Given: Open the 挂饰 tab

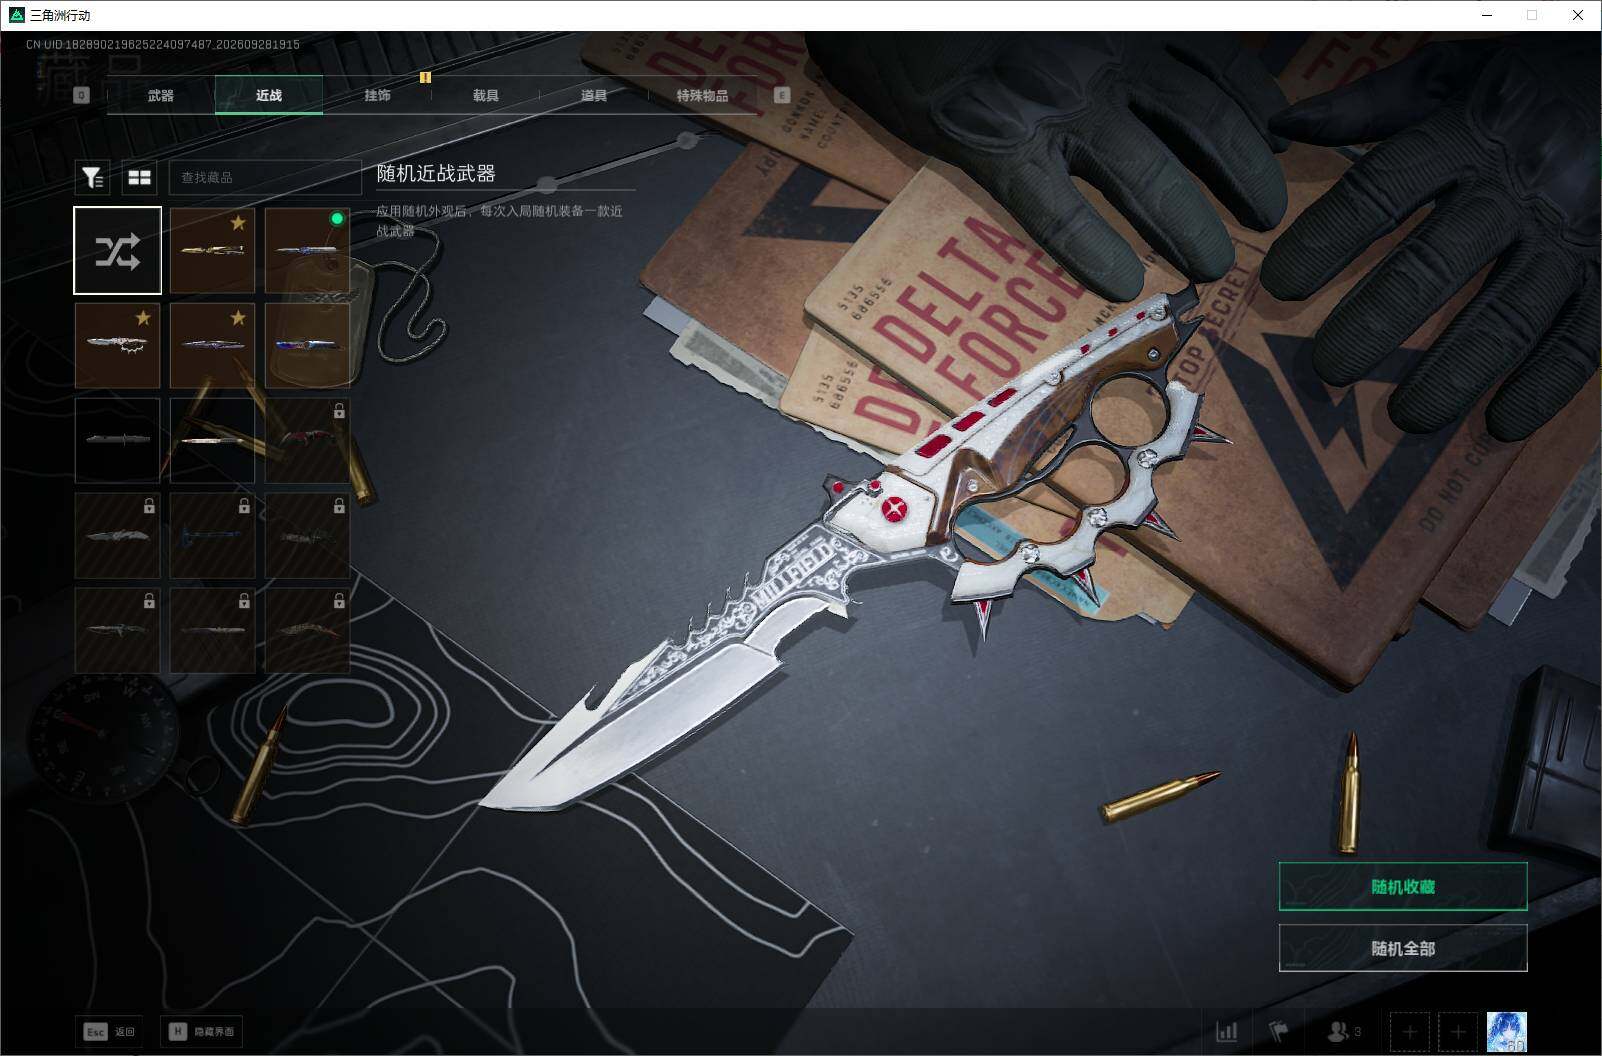Looking at the screenshot, I should click(377, 95).
